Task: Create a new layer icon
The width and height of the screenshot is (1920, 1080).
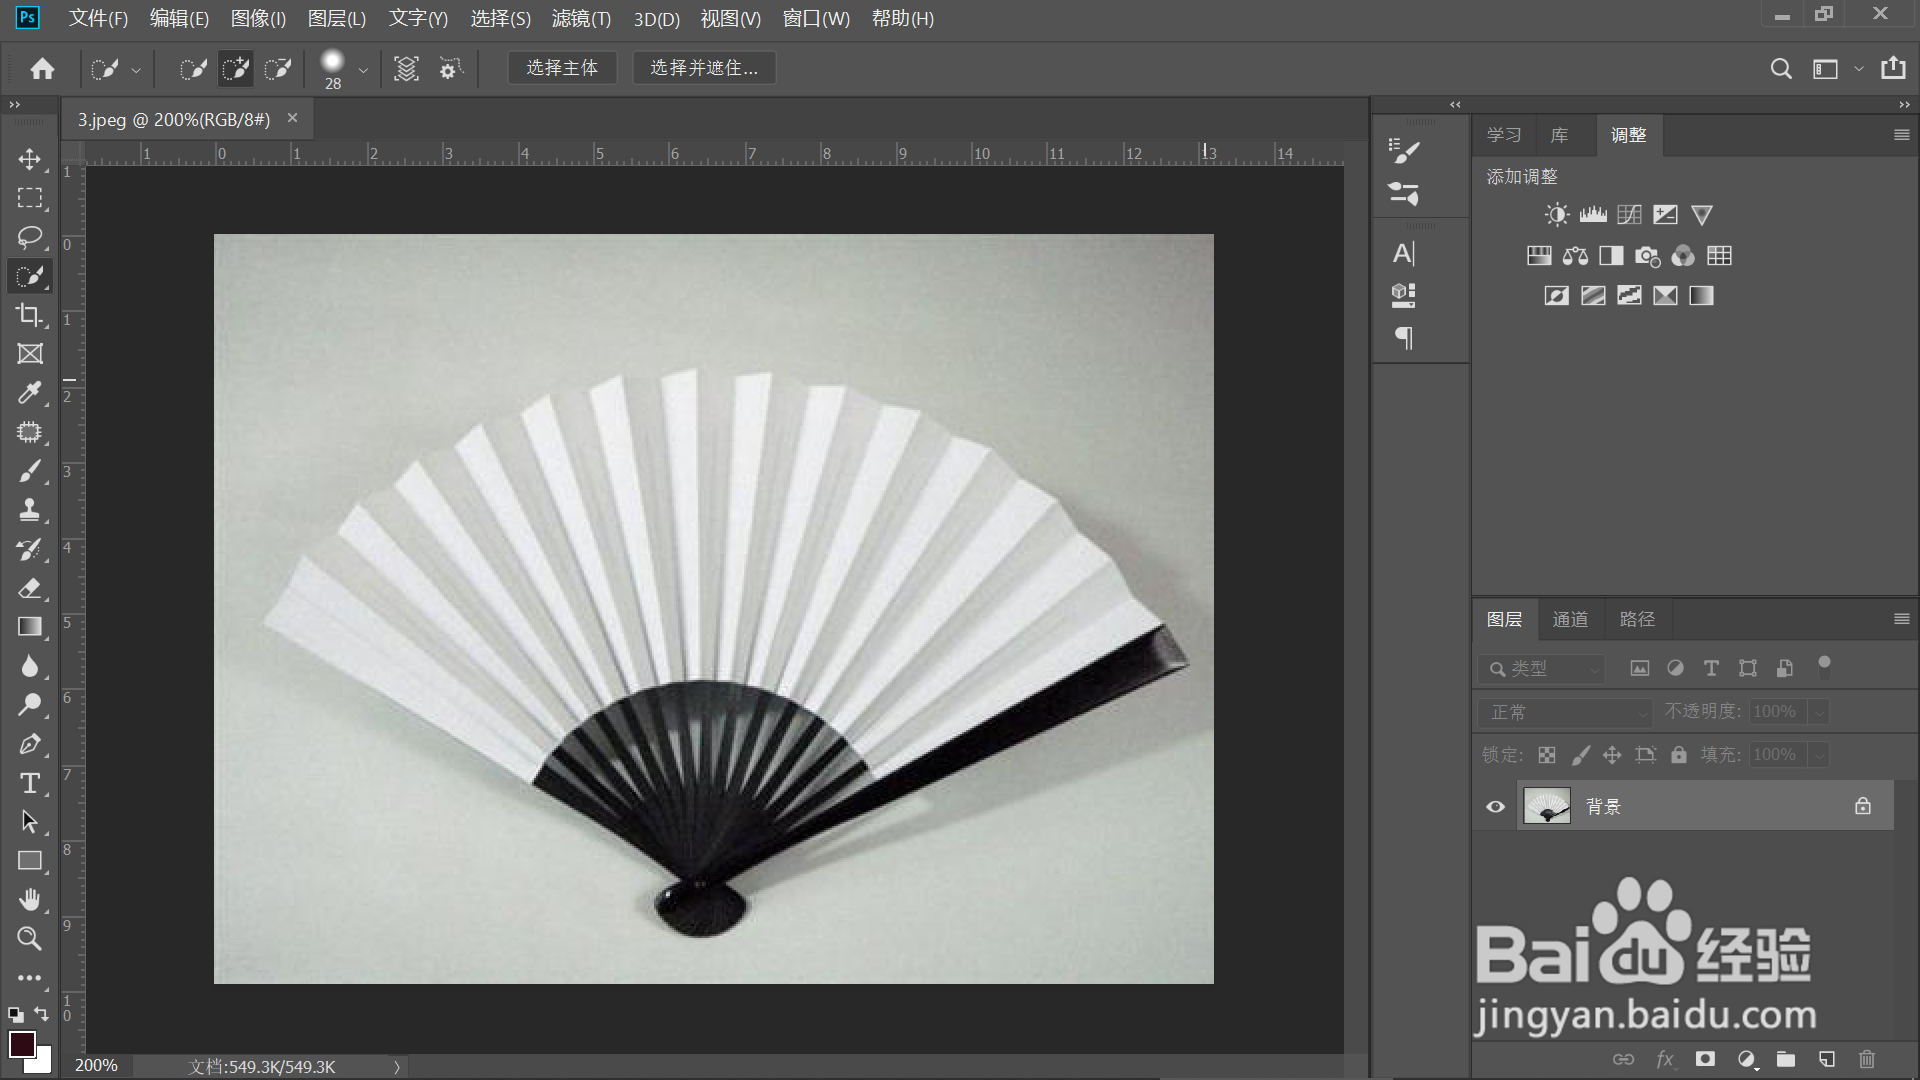Action: pyautogui.click(x=1826, y=1059)
